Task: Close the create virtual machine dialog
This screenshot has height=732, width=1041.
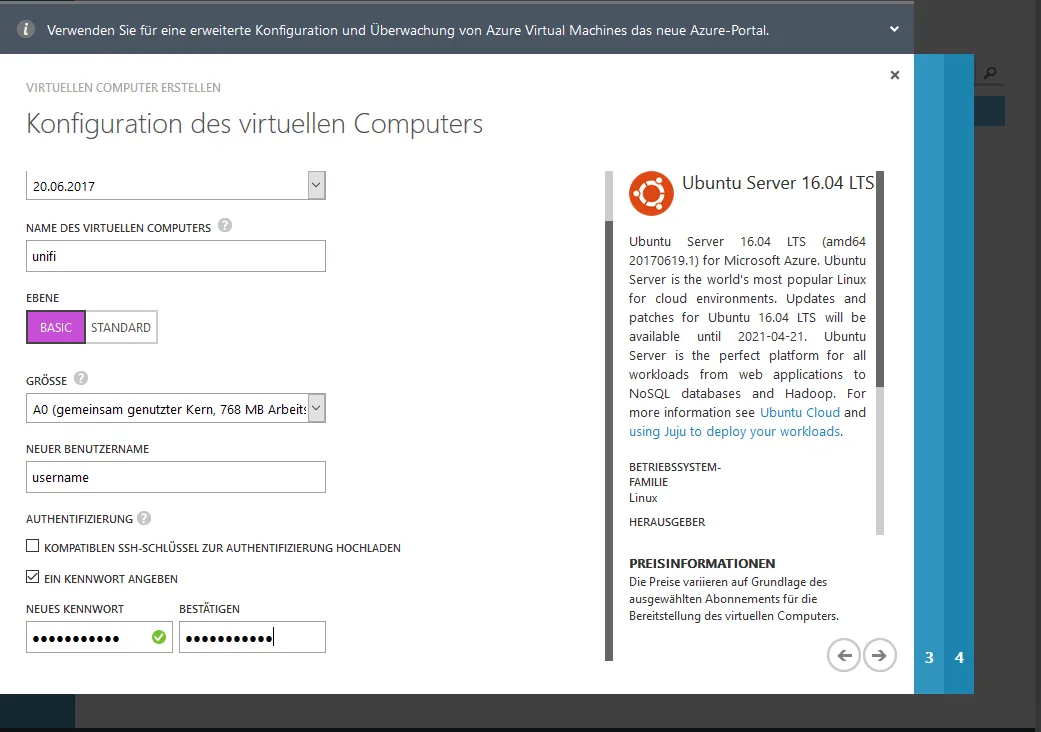Action: point(895,75)
